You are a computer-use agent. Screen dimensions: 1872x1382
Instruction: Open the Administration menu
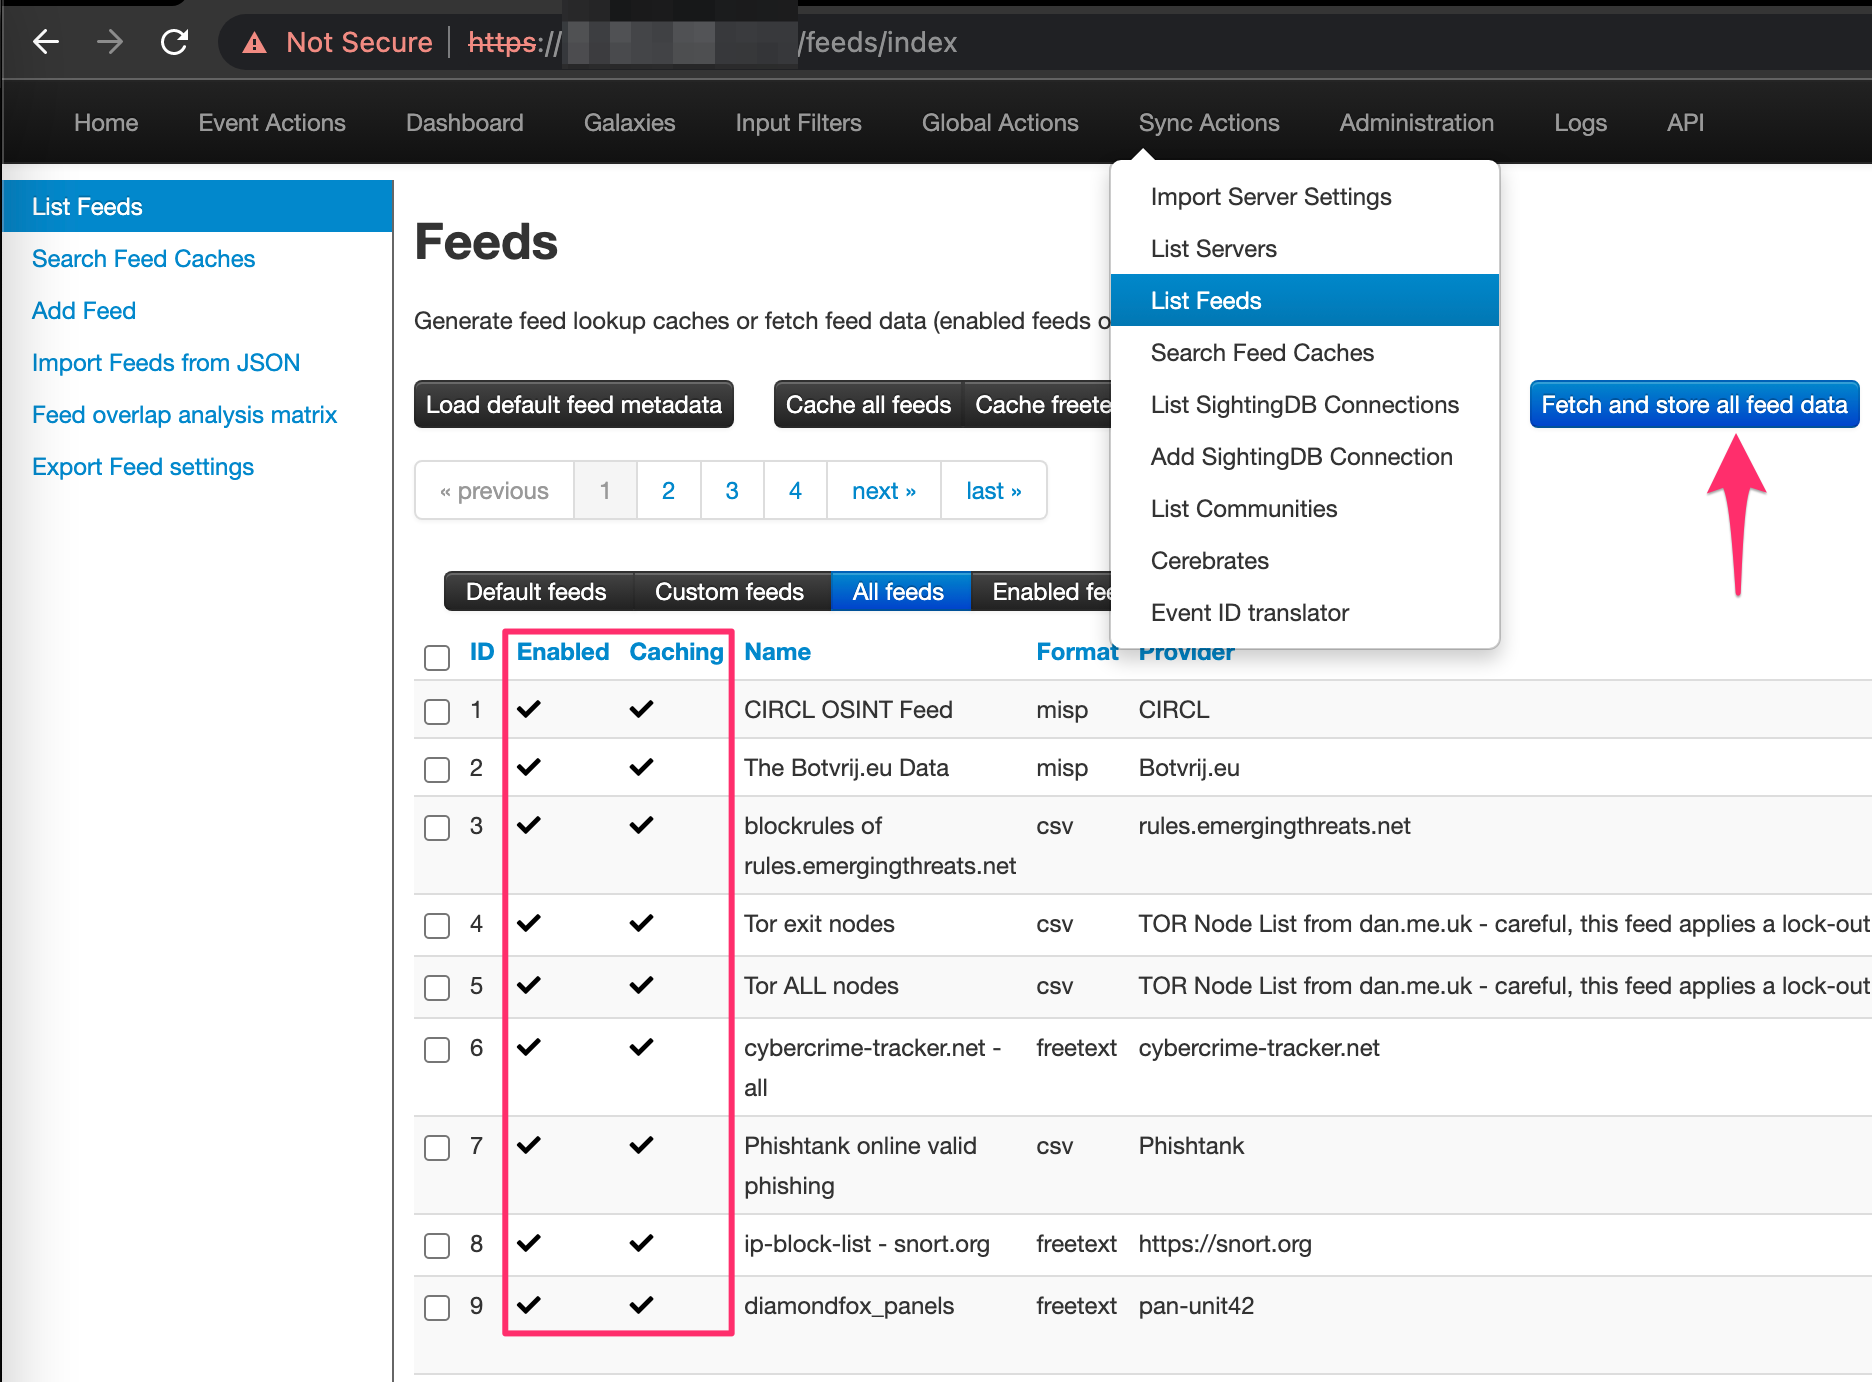pos(1416,122)
